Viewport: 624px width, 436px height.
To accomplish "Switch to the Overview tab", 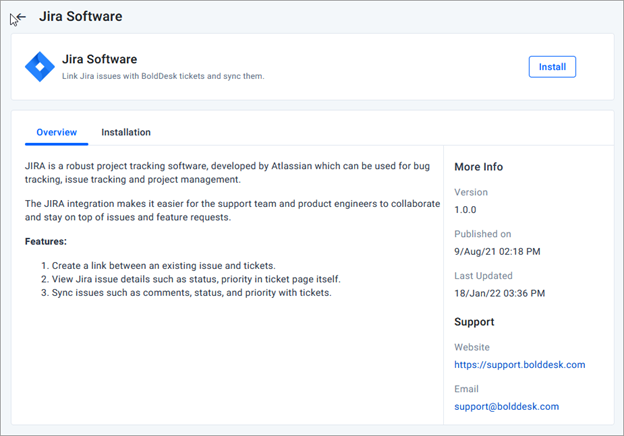I will (x=57, y=132).
